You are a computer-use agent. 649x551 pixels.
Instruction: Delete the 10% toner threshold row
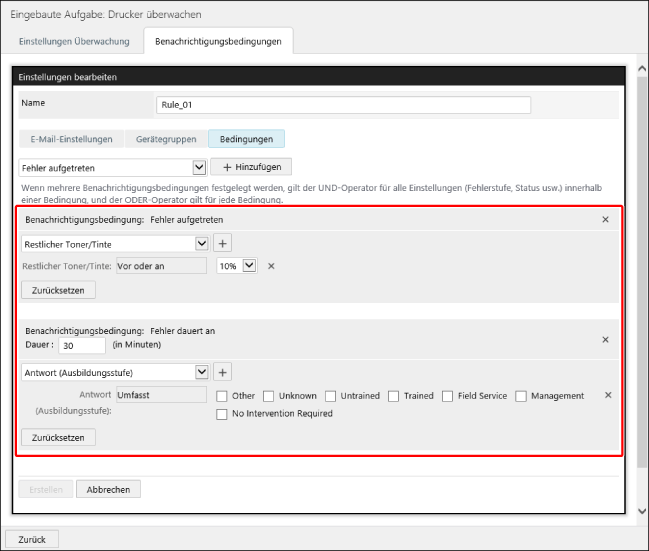pos(271,266)
